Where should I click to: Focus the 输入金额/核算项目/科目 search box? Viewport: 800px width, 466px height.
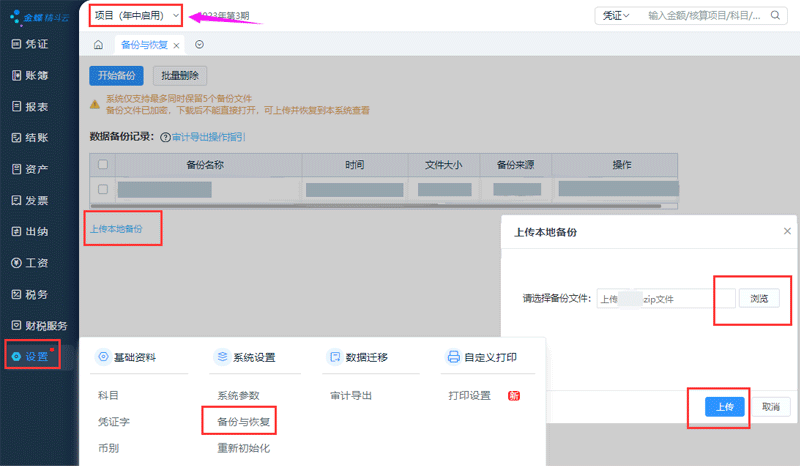click(x=704, y=16)
